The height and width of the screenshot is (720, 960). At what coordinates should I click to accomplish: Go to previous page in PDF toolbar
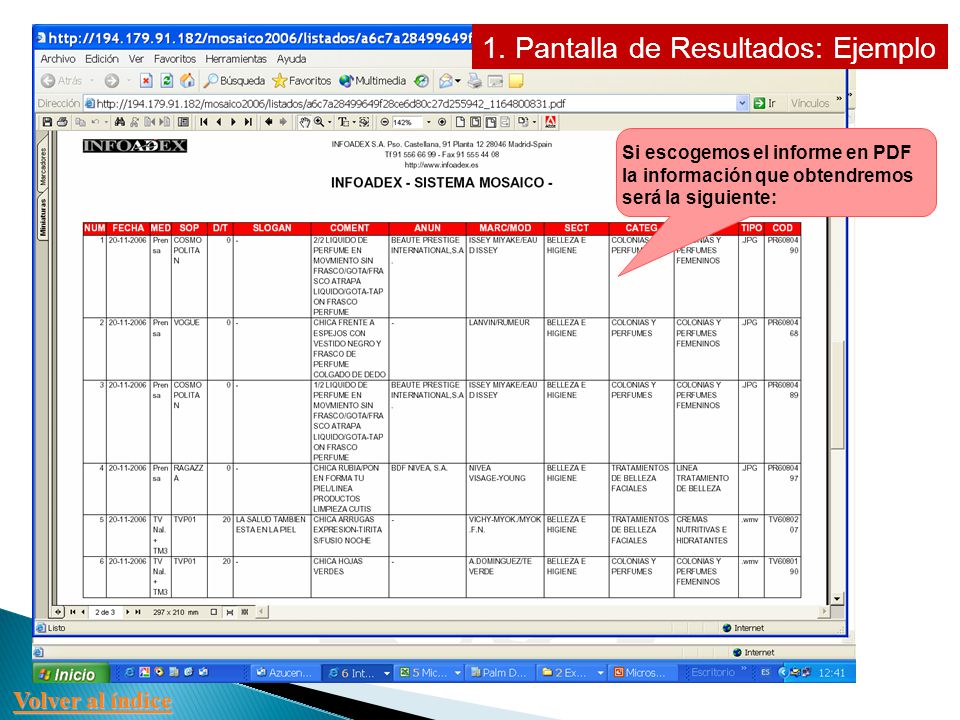pyautogui.click(x=219, y=122)
